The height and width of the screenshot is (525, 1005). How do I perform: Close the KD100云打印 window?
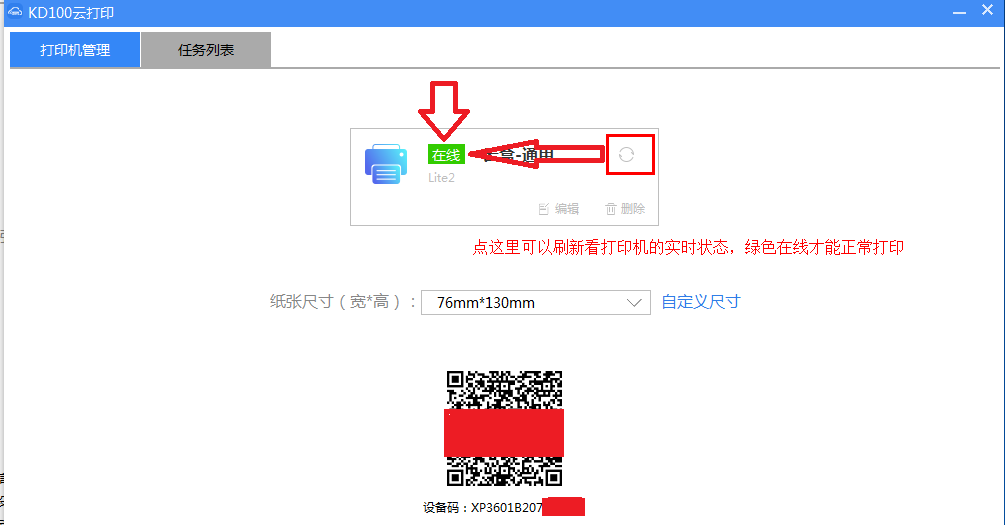(x=988, y=10)
